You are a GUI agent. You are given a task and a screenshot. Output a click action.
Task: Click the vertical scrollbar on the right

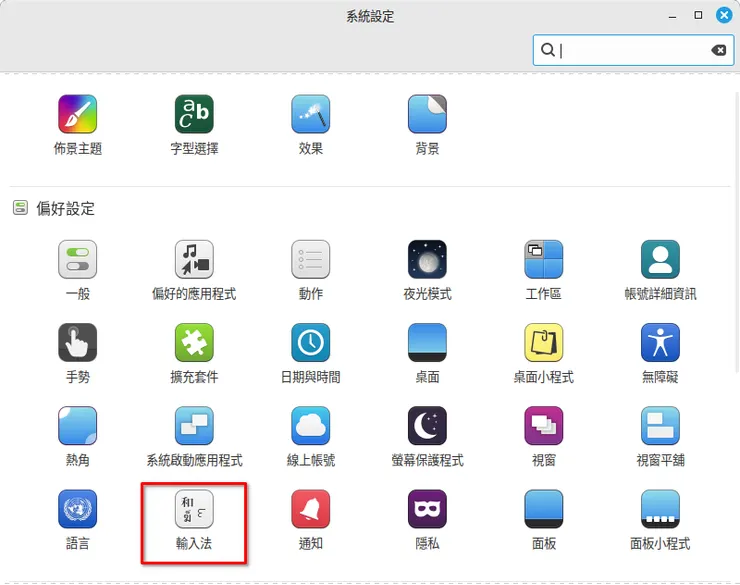pos(737,231)
